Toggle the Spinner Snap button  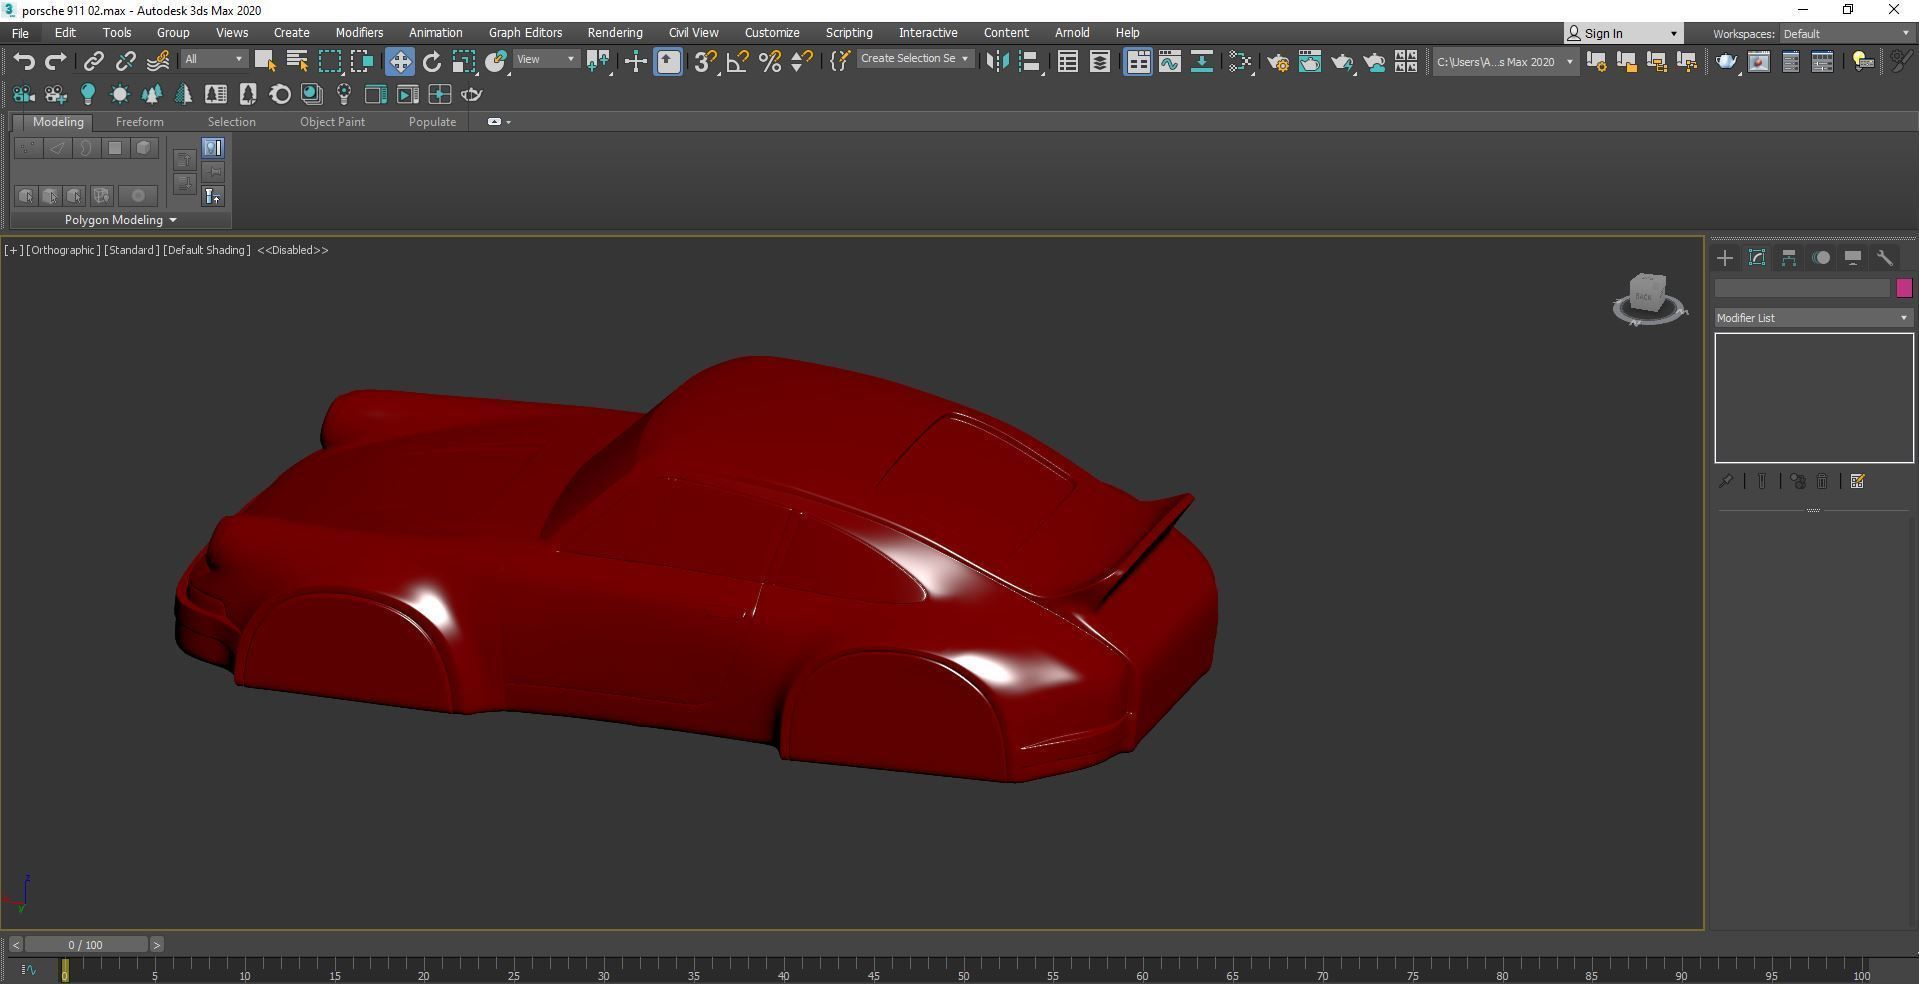tap(801, 62)
